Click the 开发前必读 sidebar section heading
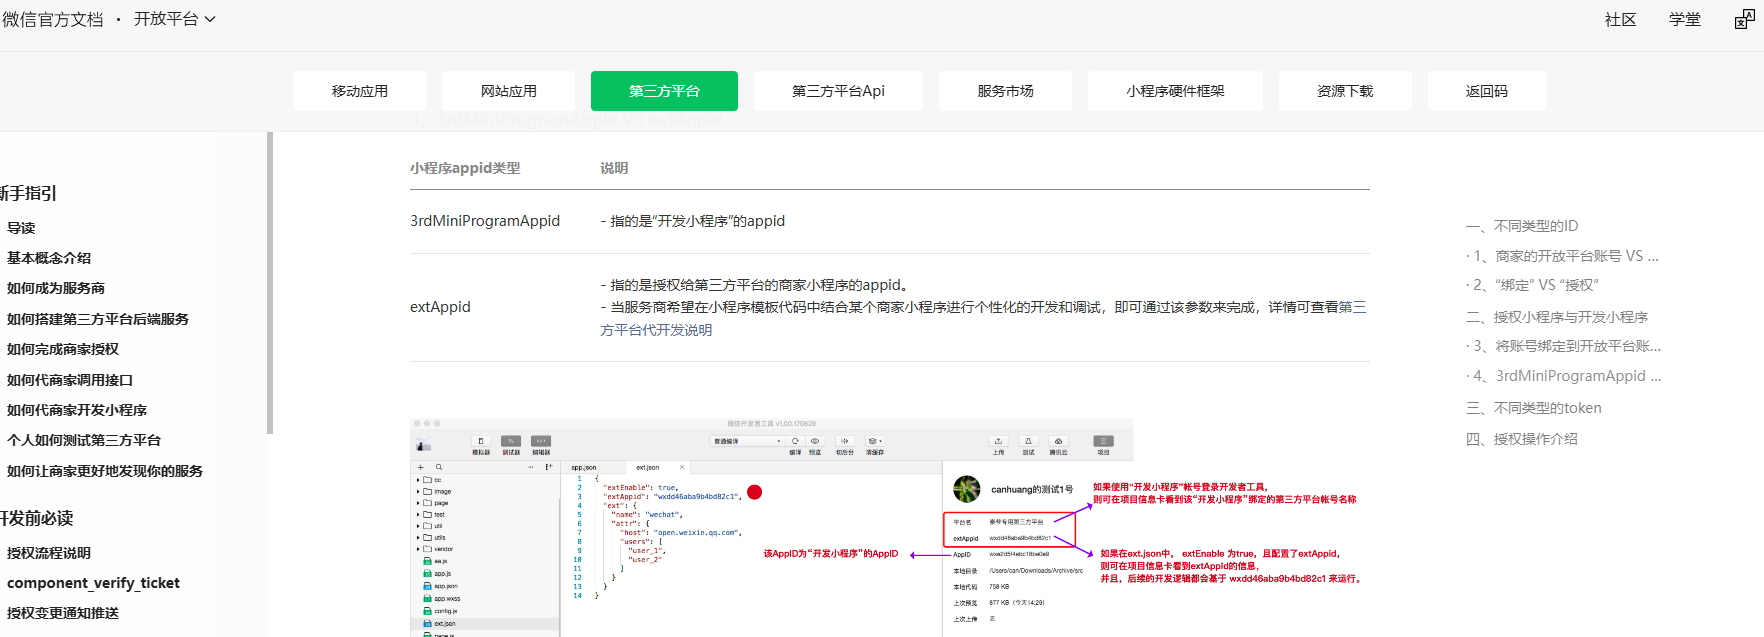The width and height of the screenshot is (1764, 637). click(x=36, y=518)
